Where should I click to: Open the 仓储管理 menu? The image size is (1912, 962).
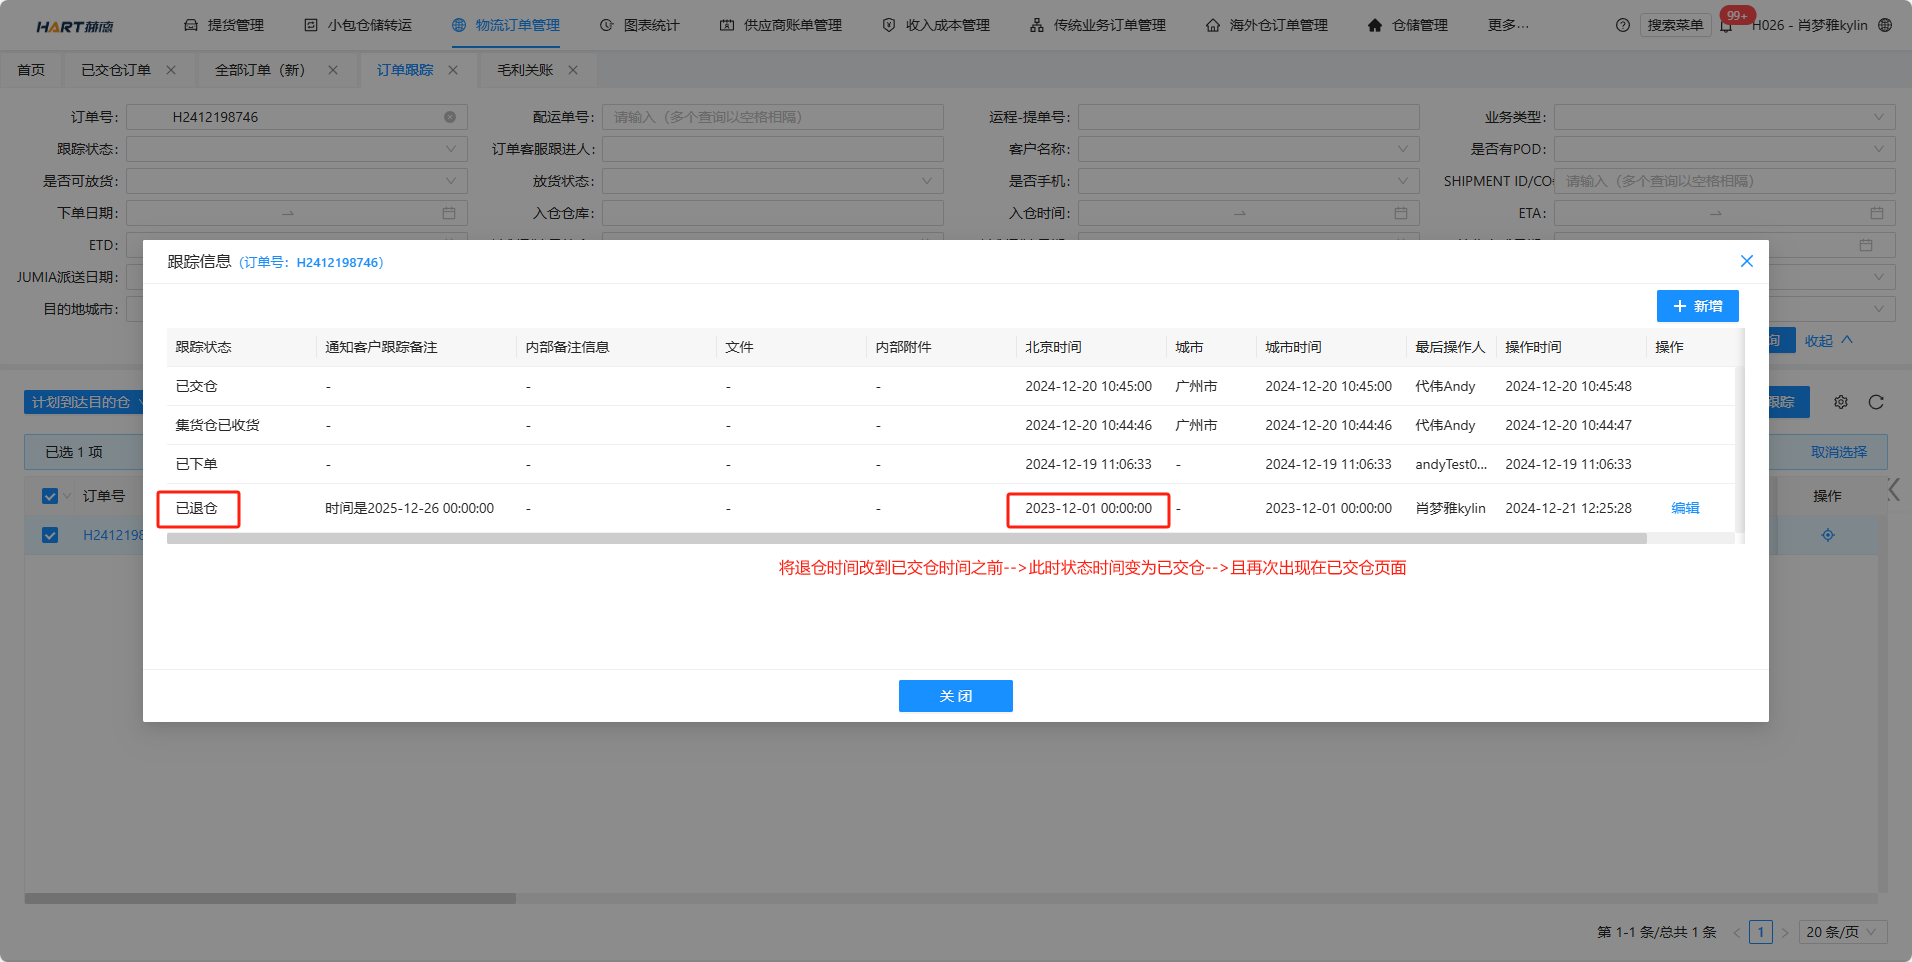click(1408, 25)
